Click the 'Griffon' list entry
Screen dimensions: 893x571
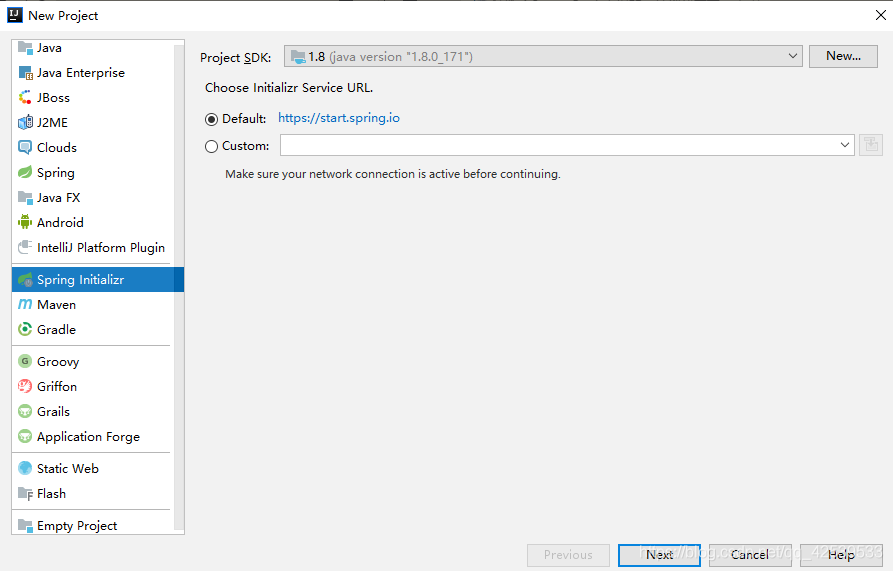click(92, 387)
